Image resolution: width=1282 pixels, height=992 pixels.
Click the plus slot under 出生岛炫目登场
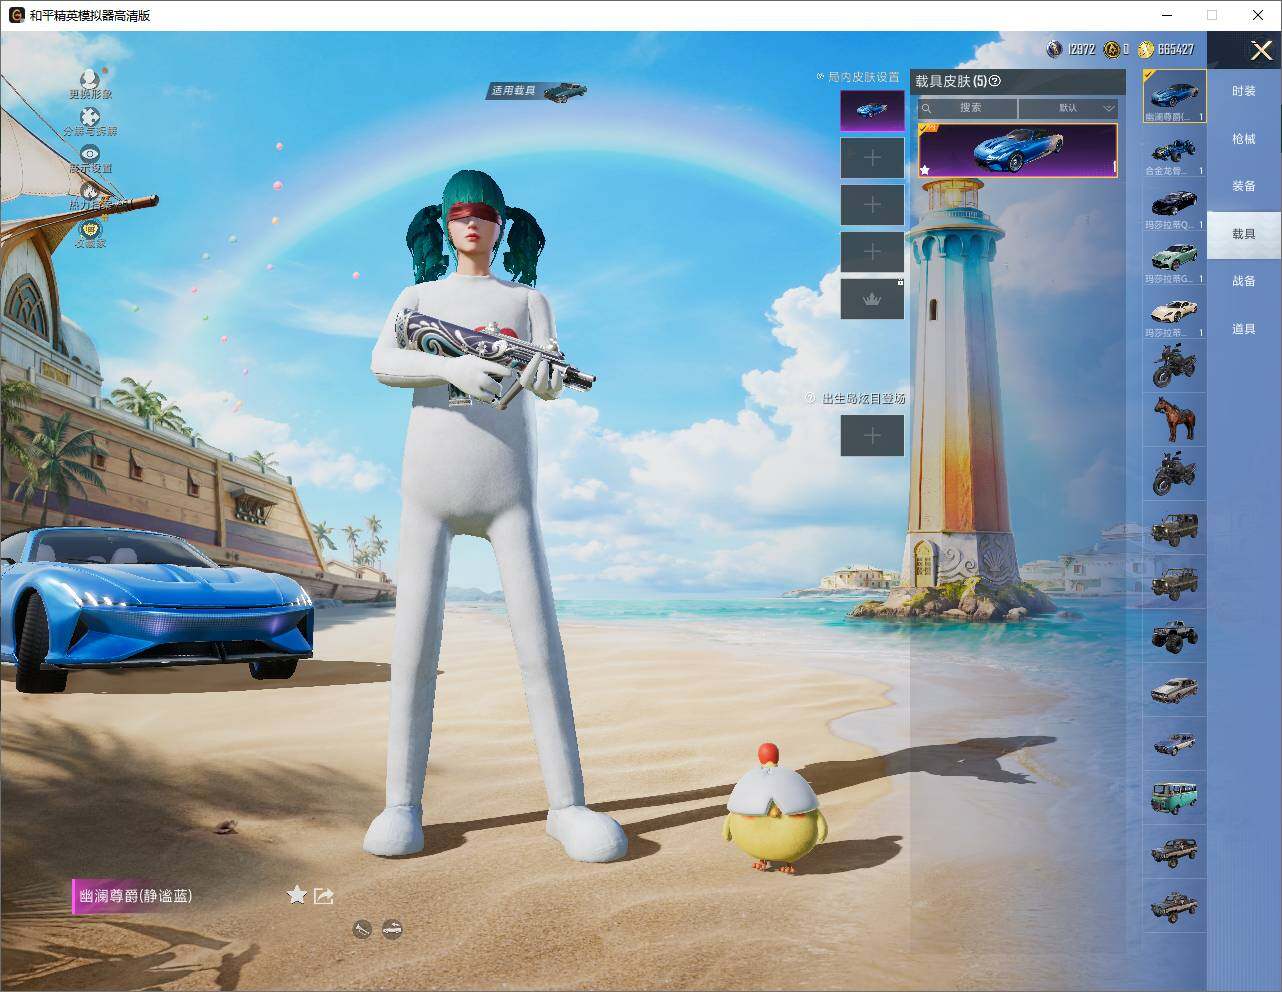click(x=872, y=435)
